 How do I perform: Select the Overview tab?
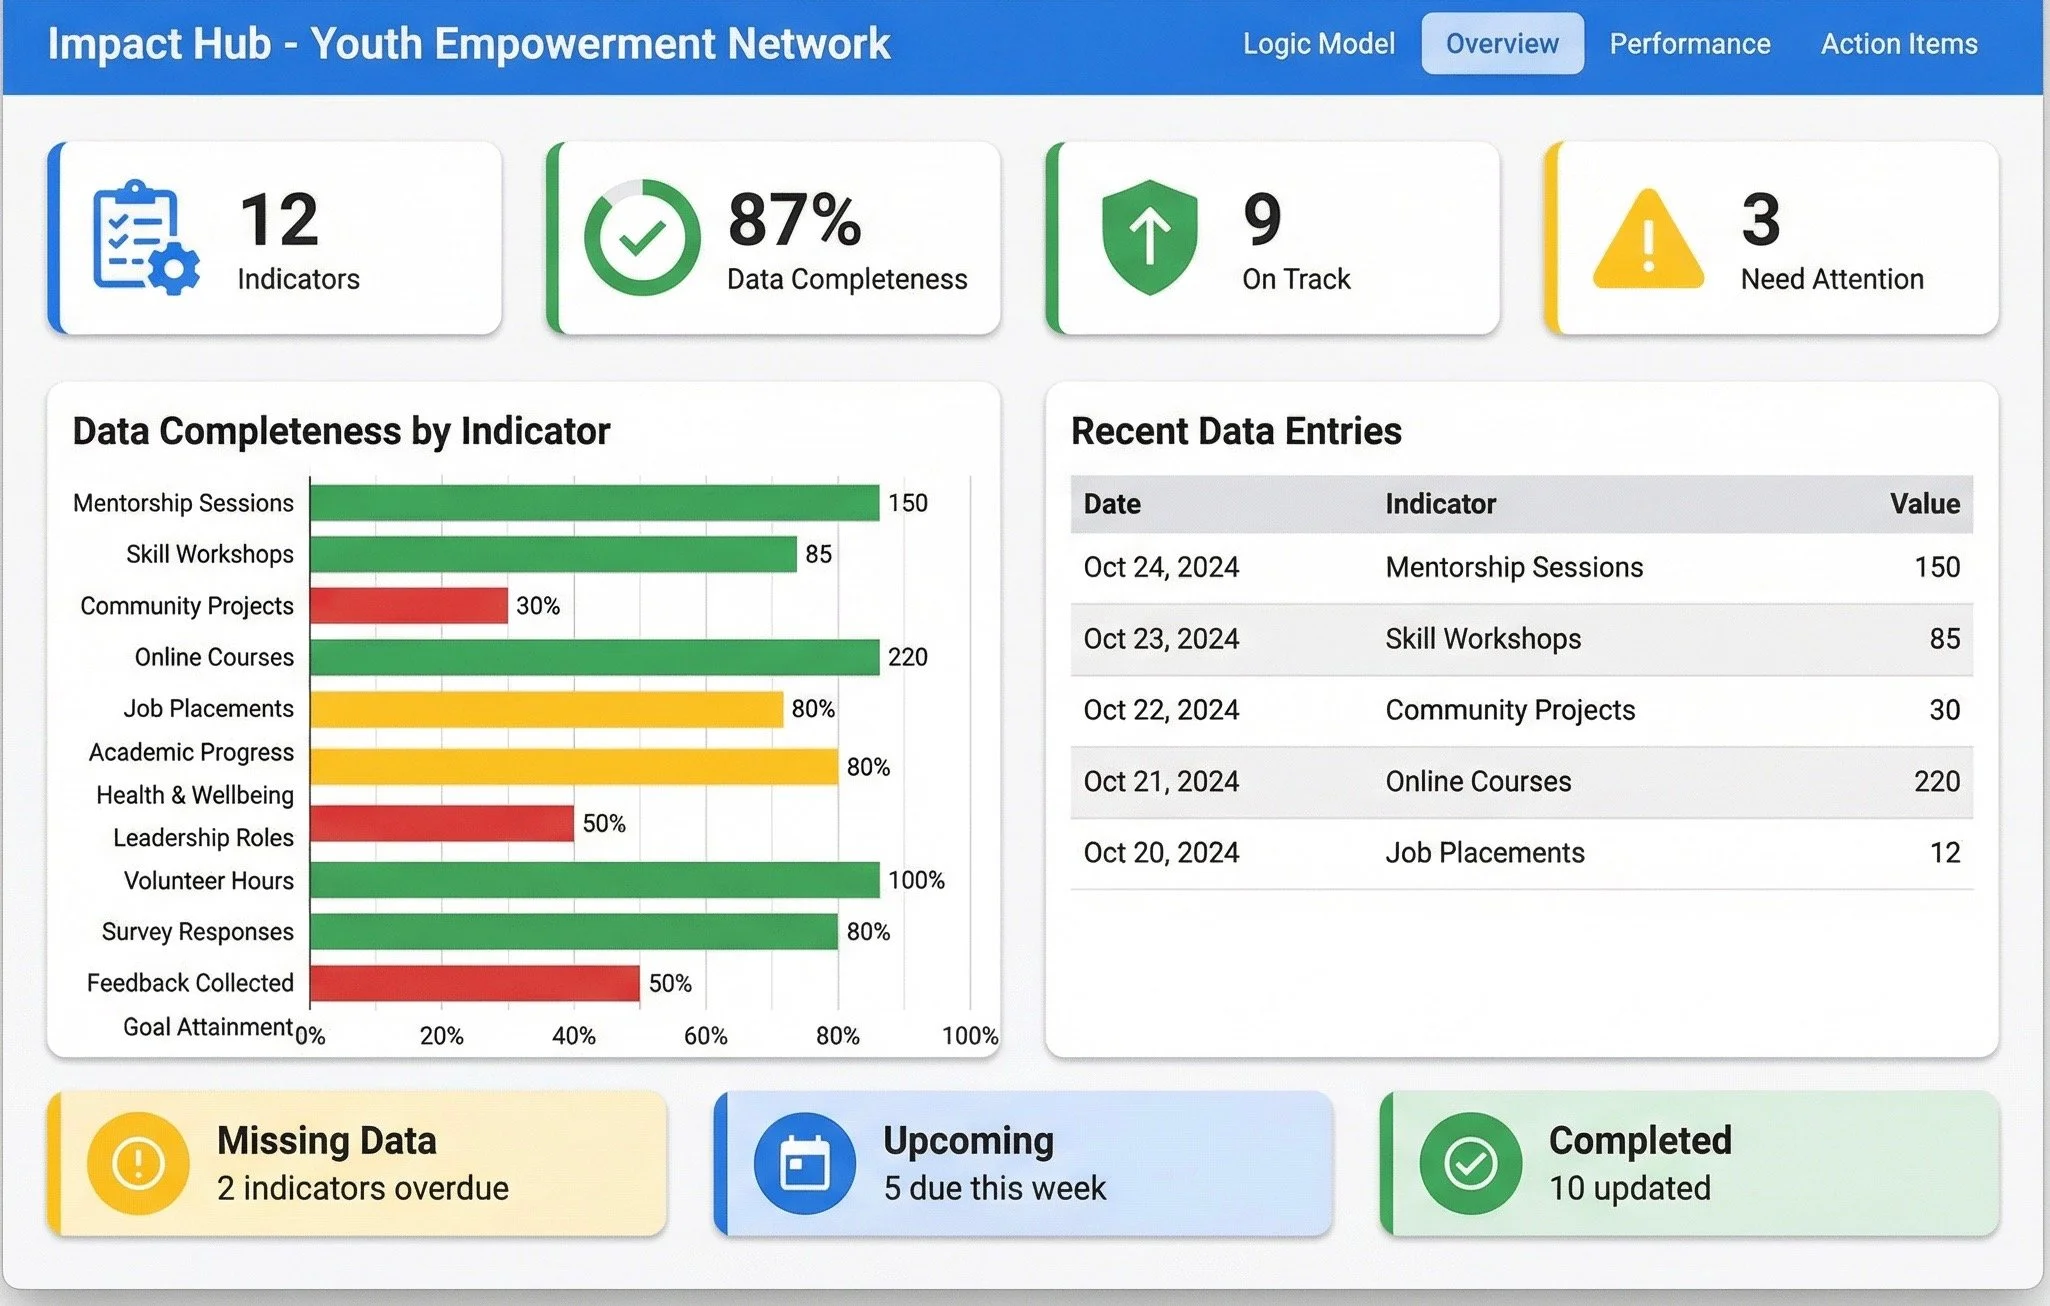(x=1501, y=44)
